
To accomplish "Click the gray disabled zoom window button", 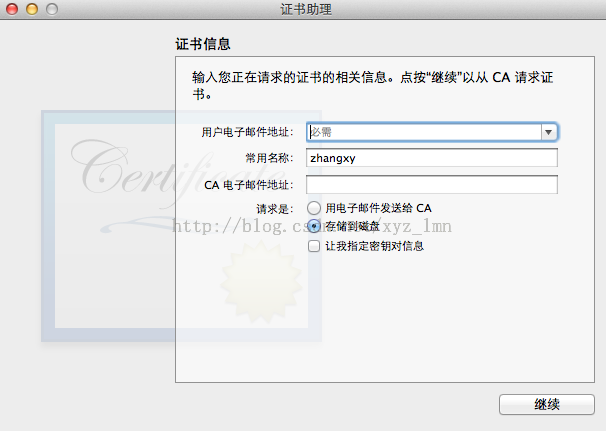I will tap(52, 9).
